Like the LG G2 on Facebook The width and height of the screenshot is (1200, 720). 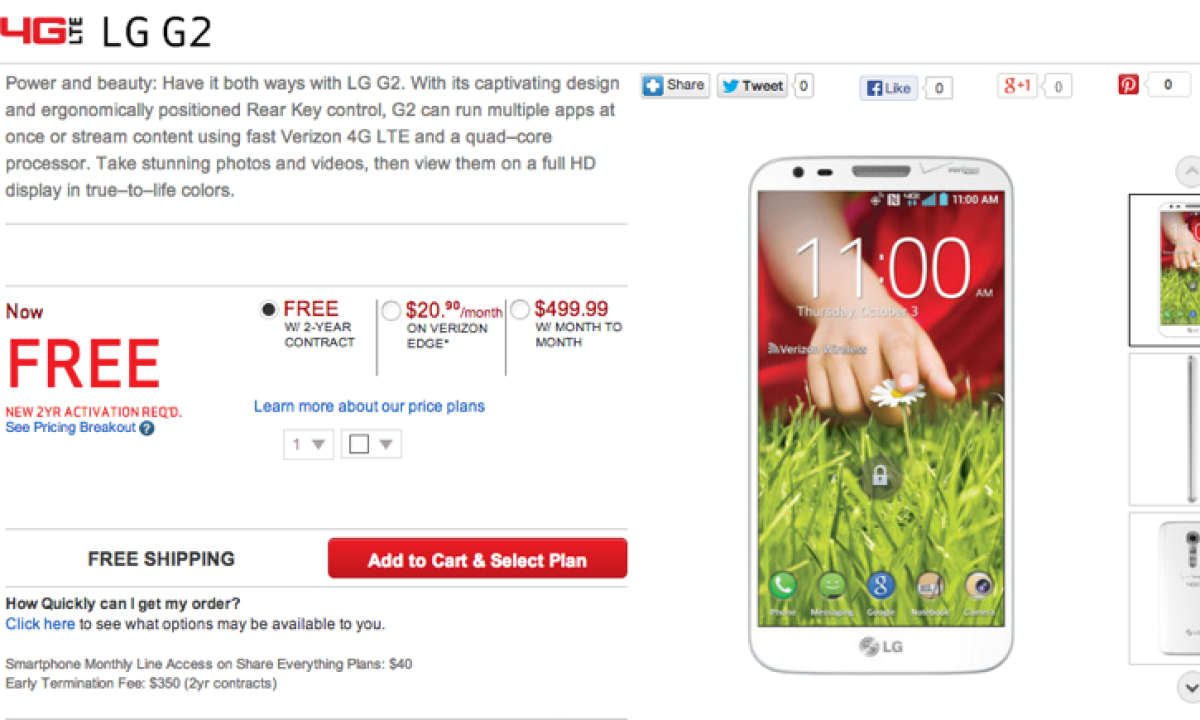889,88
